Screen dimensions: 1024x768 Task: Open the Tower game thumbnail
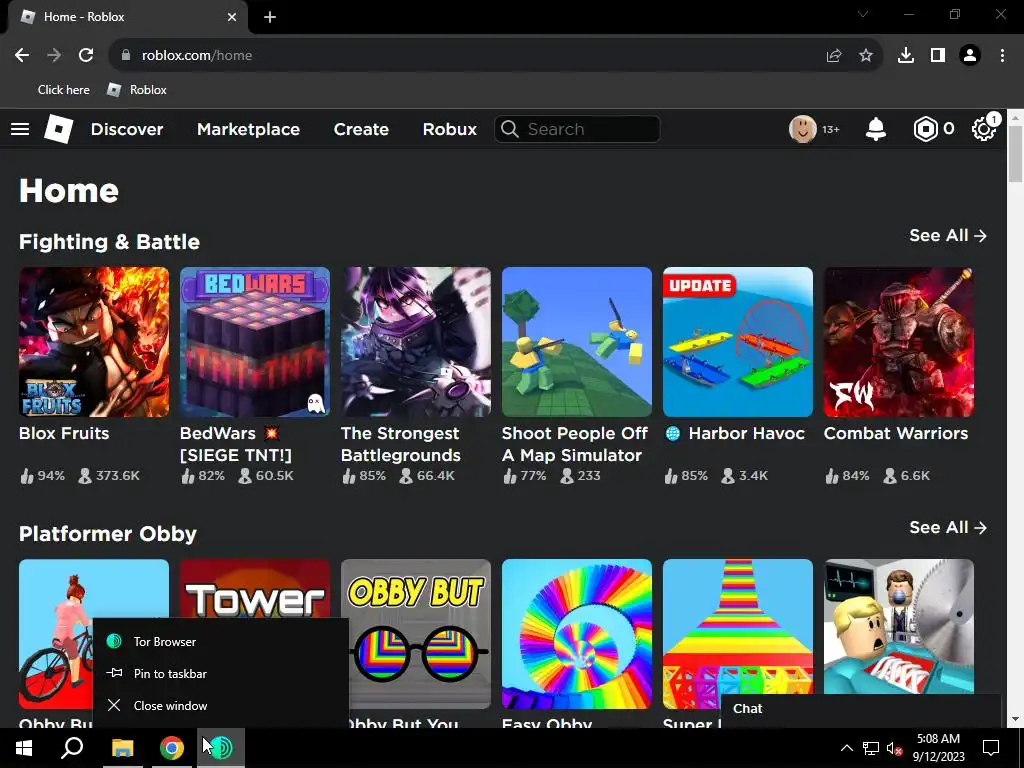(x=255, y=588)
